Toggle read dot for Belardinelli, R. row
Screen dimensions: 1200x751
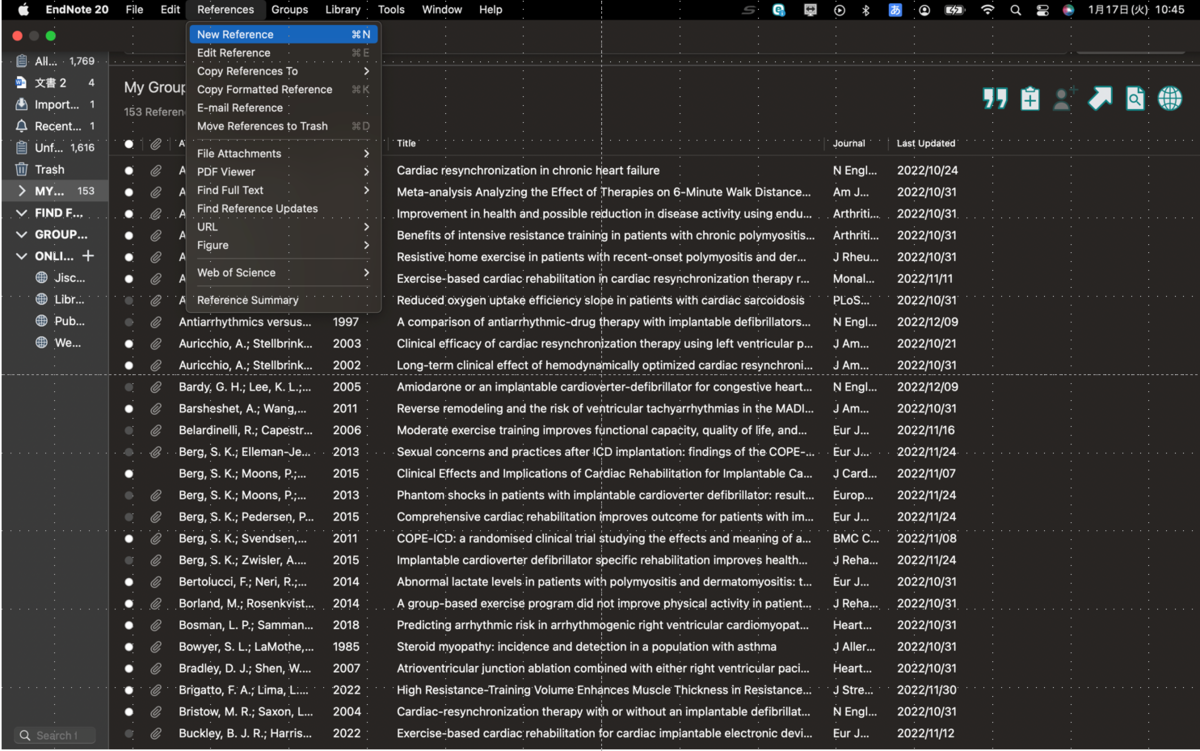pyautogui.click(x=129, y=430)
